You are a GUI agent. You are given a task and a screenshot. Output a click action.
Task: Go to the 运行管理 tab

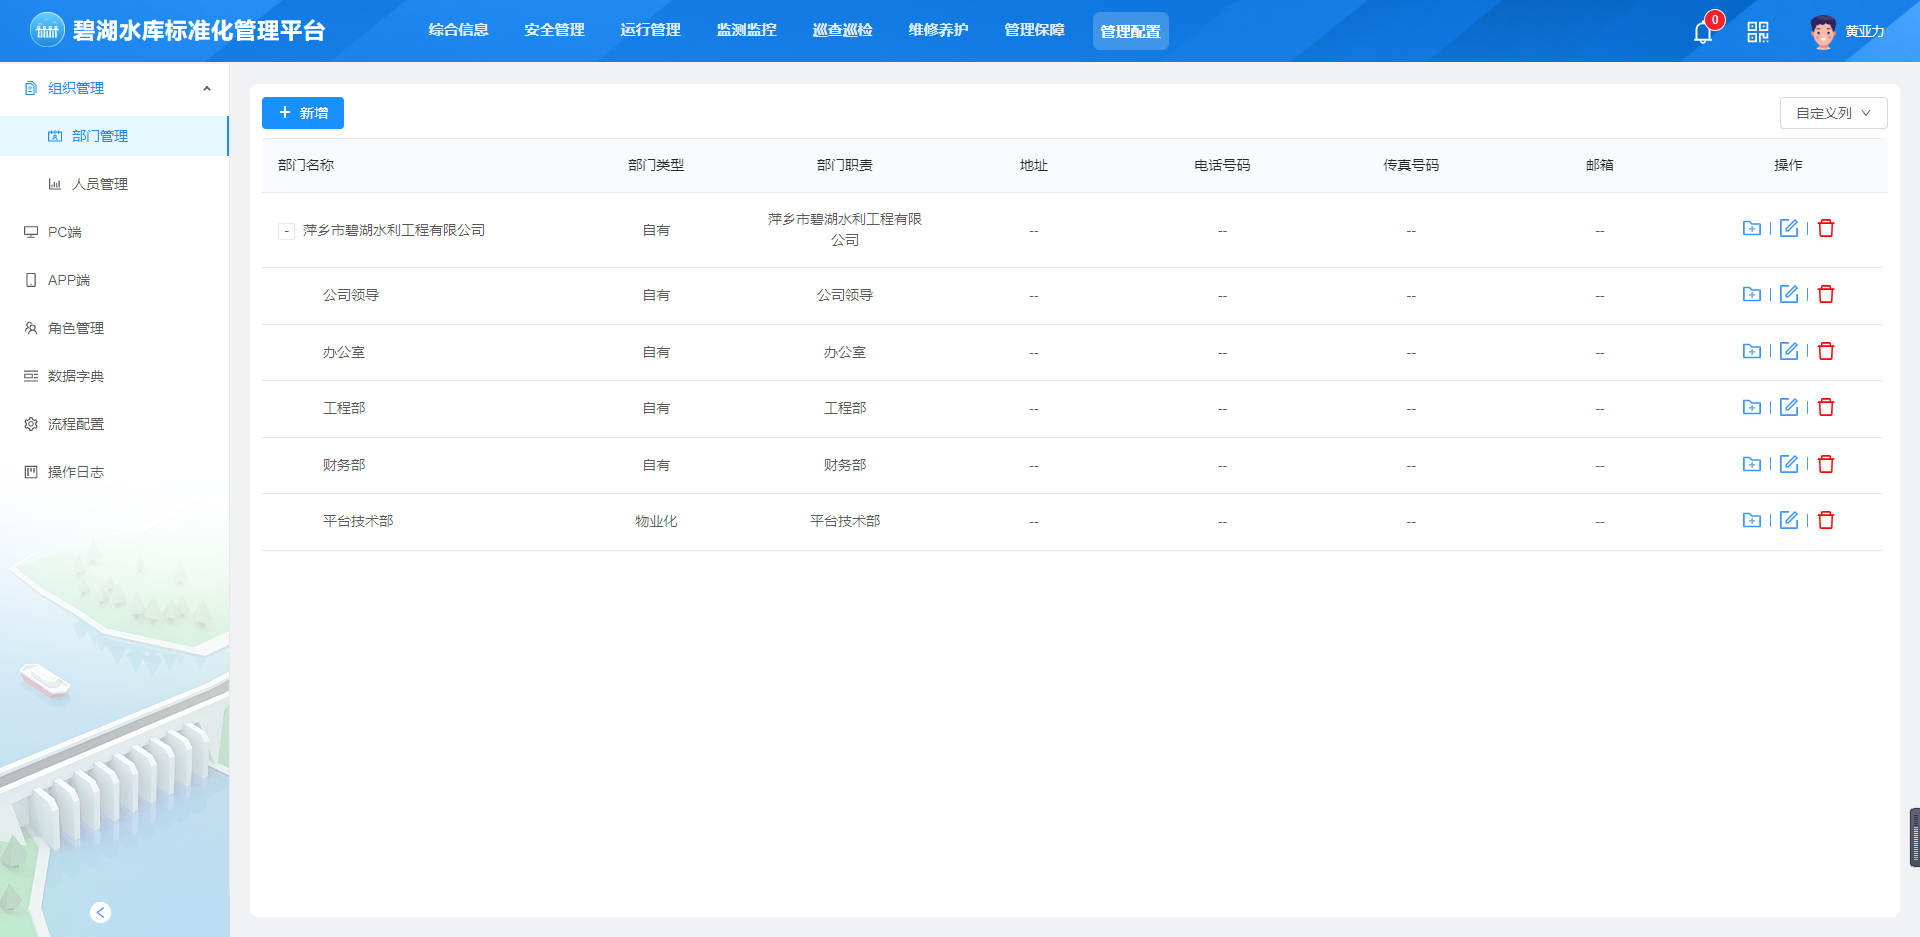point(650,30)
